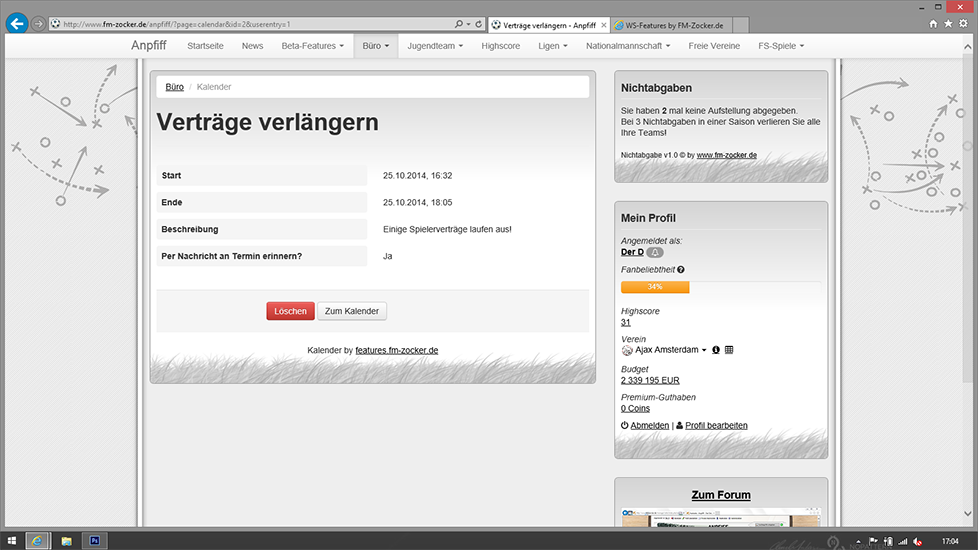The width and height of the screenshot is (978, 550).
Task: Open the Highscore navigation item
Action: coord(500,46)
